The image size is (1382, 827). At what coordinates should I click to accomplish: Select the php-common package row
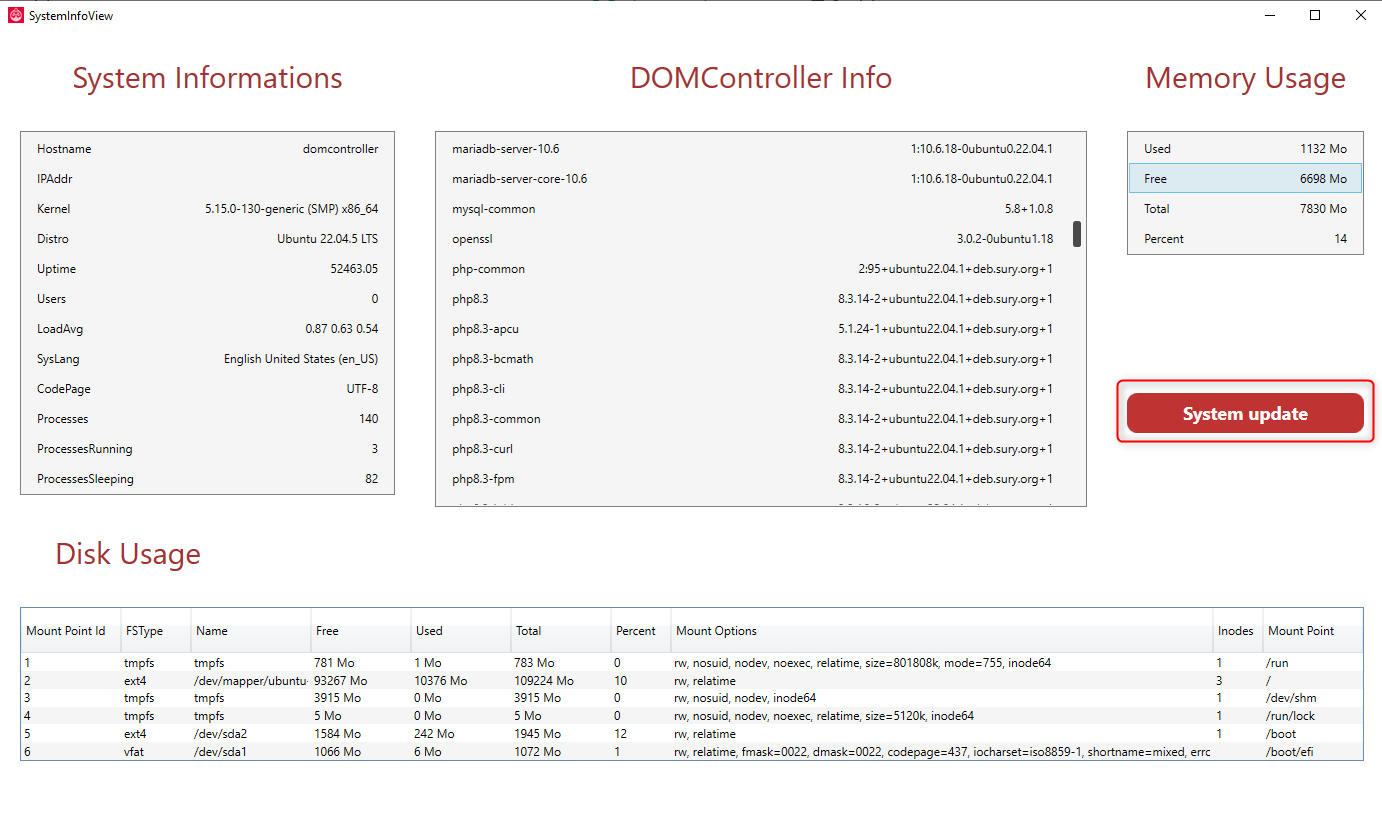pyautogui.click(x=752, y=269)
